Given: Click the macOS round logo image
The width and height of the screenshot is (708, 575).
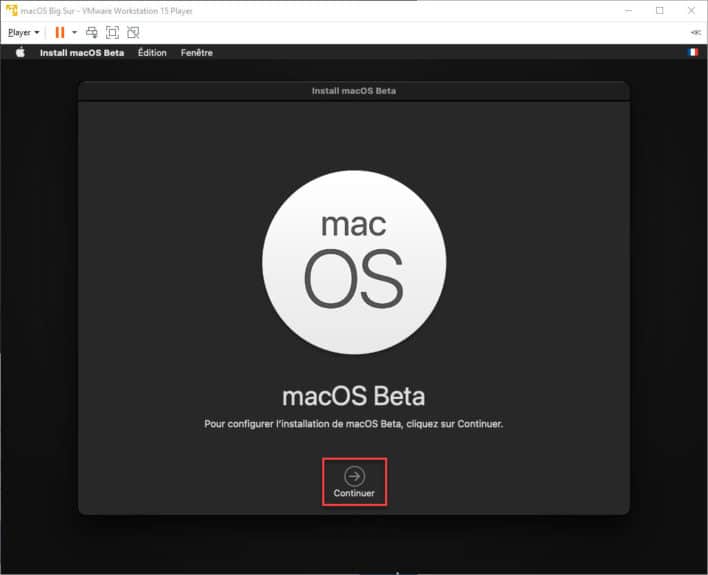Looking at the screenshot, I should coord(354,262).
